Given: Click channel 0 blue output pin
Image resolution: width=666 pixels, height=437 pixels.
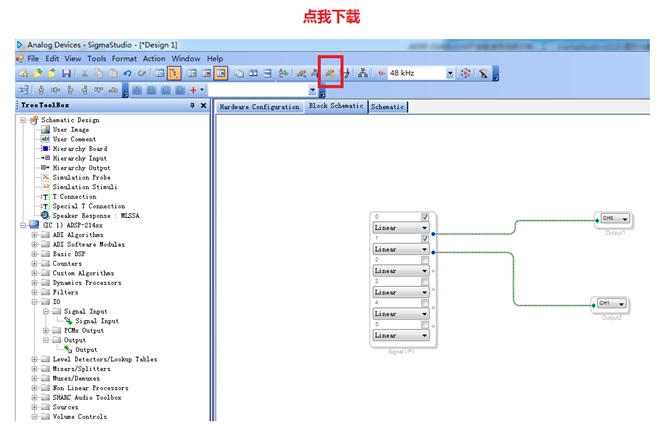Looking at the screenshot, I should 433,234.
